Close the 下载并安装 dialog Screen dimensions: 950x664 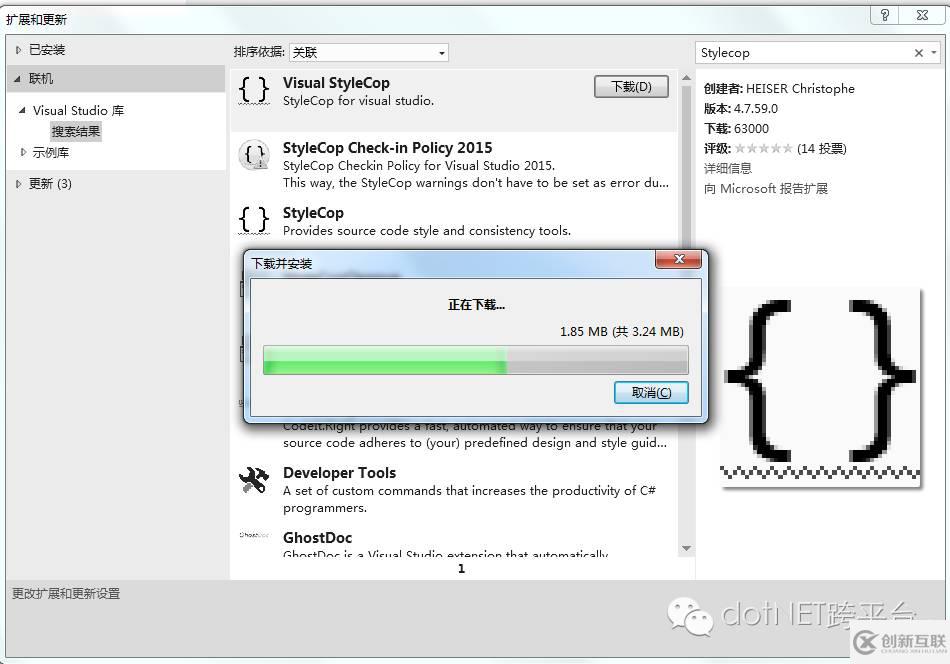(679, 259)
